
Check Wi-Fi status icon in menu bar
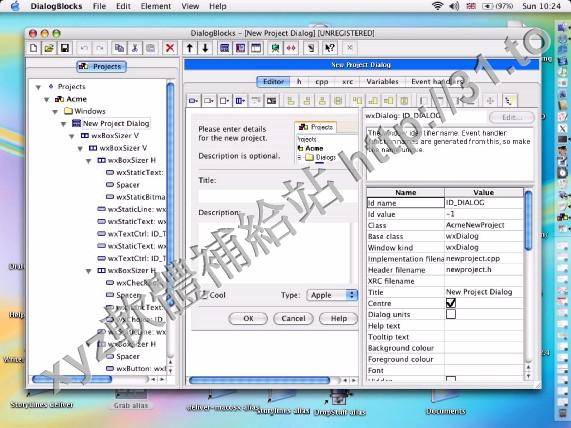pyautogui.click(x=437, y=6)
